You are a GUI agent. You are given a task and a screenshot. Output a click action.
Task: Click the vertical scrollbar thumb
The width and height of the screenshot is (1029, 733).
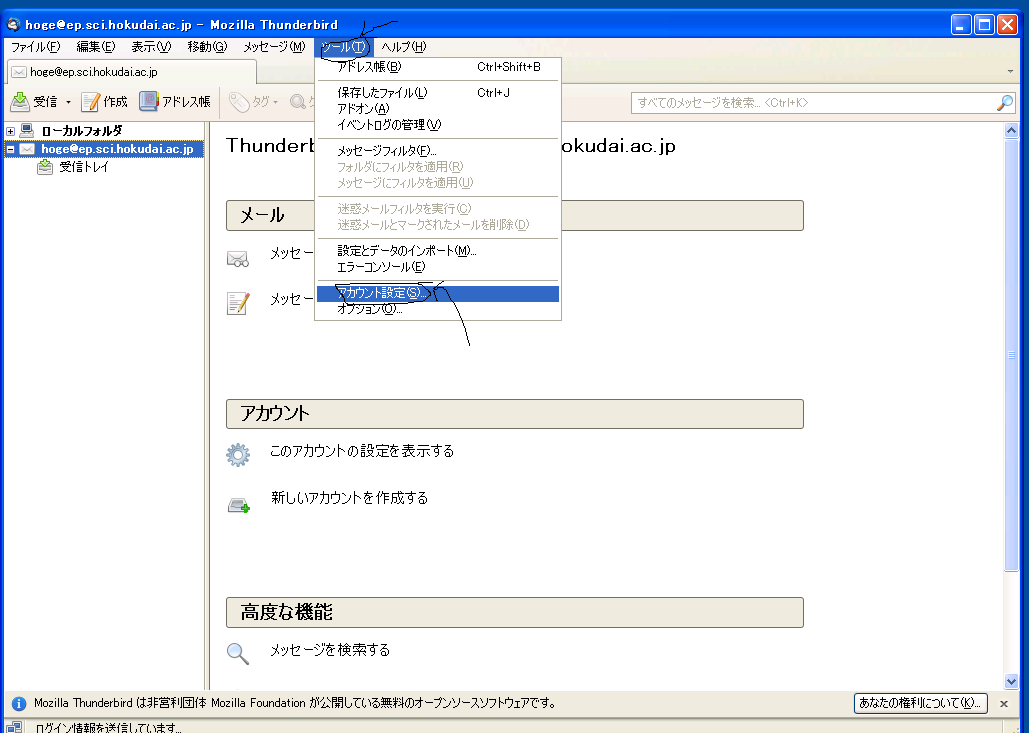tap(1011, 355)
